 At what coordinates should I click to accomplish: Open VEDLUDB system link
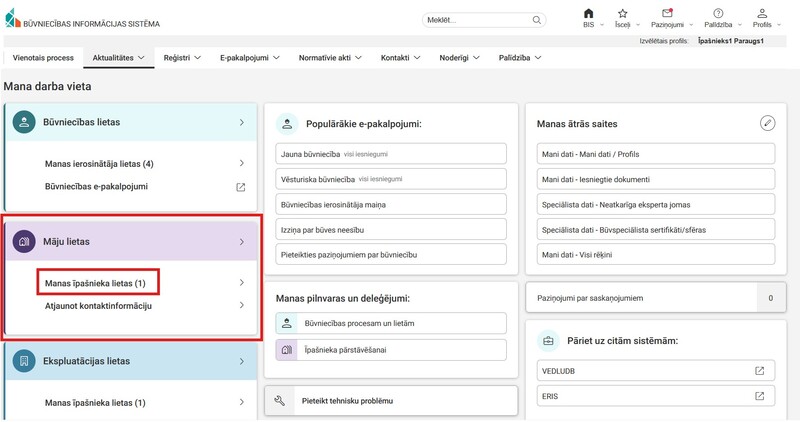(656, 371)
